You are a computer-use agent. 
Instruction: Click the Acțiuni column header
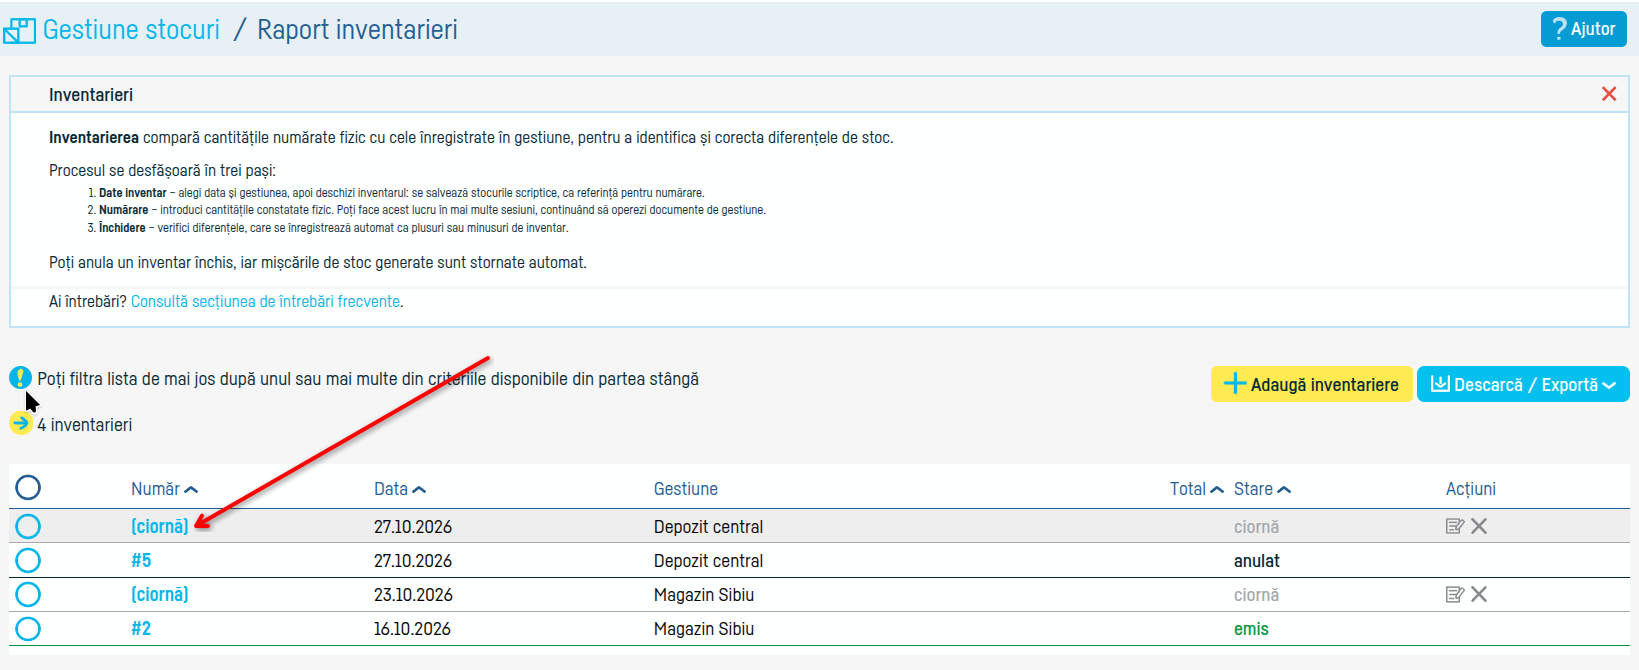[1471, 489]
